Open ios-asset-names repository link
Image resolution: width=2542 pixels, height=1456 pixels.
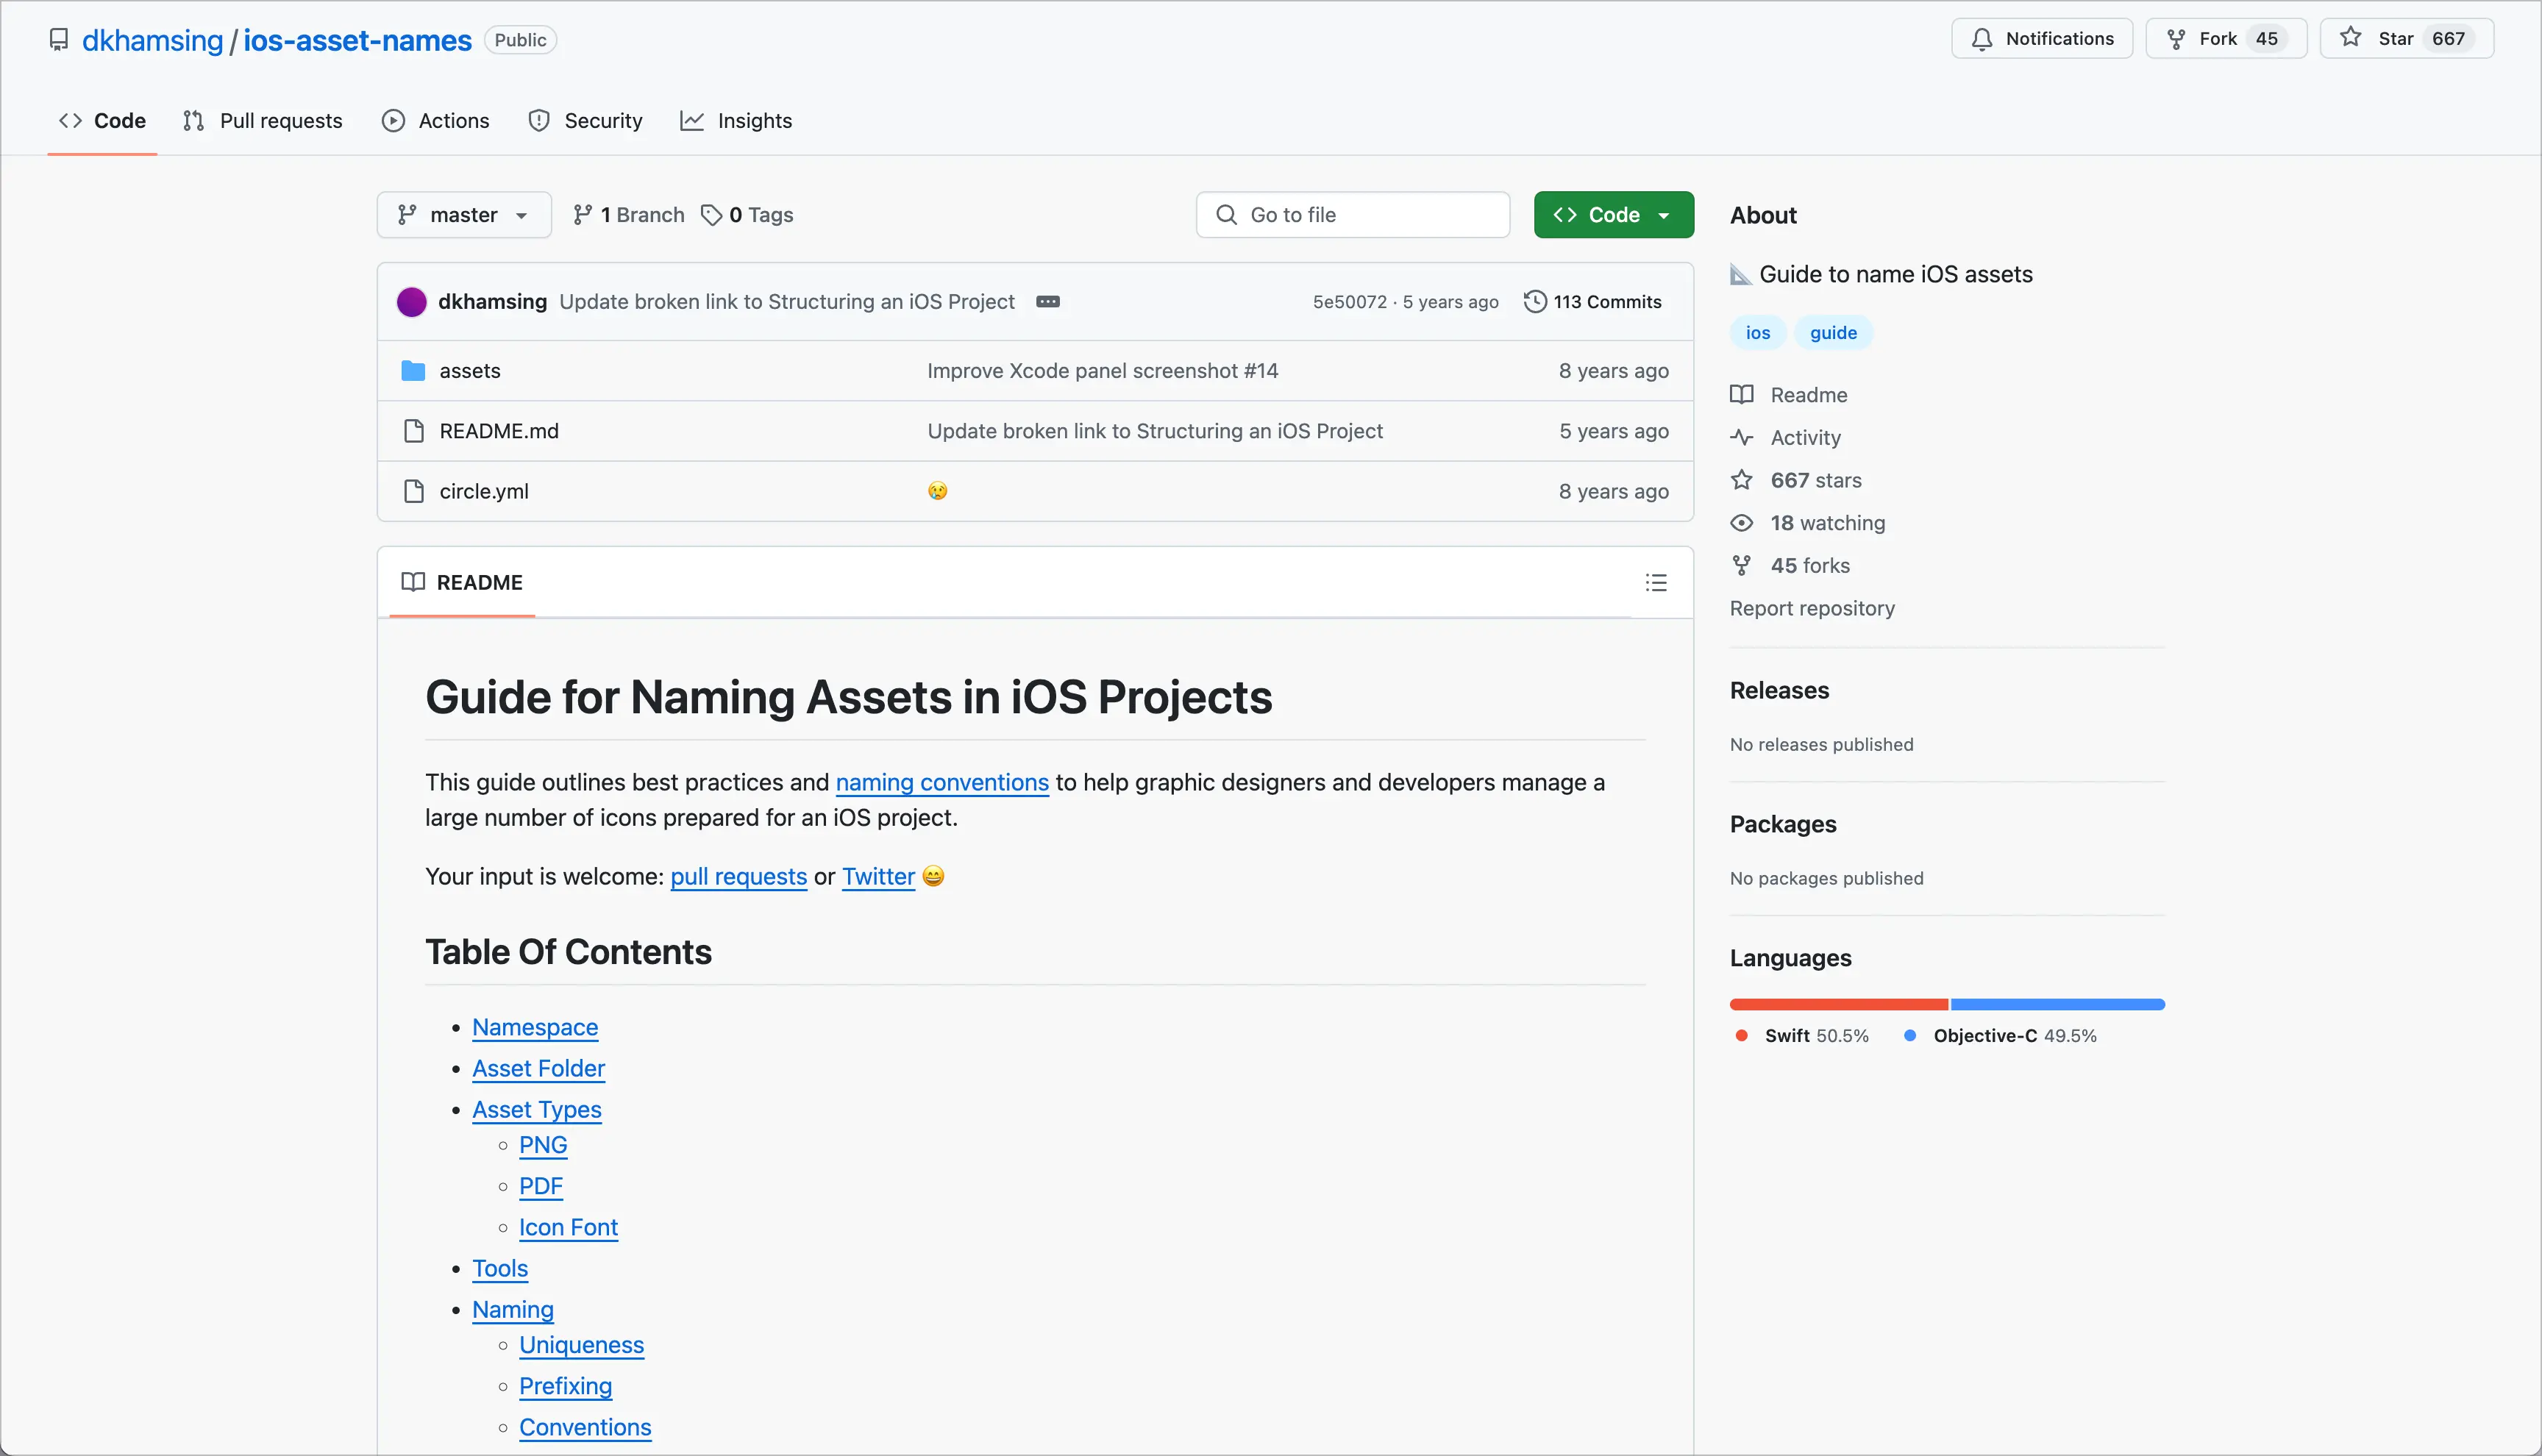(357, 40)
